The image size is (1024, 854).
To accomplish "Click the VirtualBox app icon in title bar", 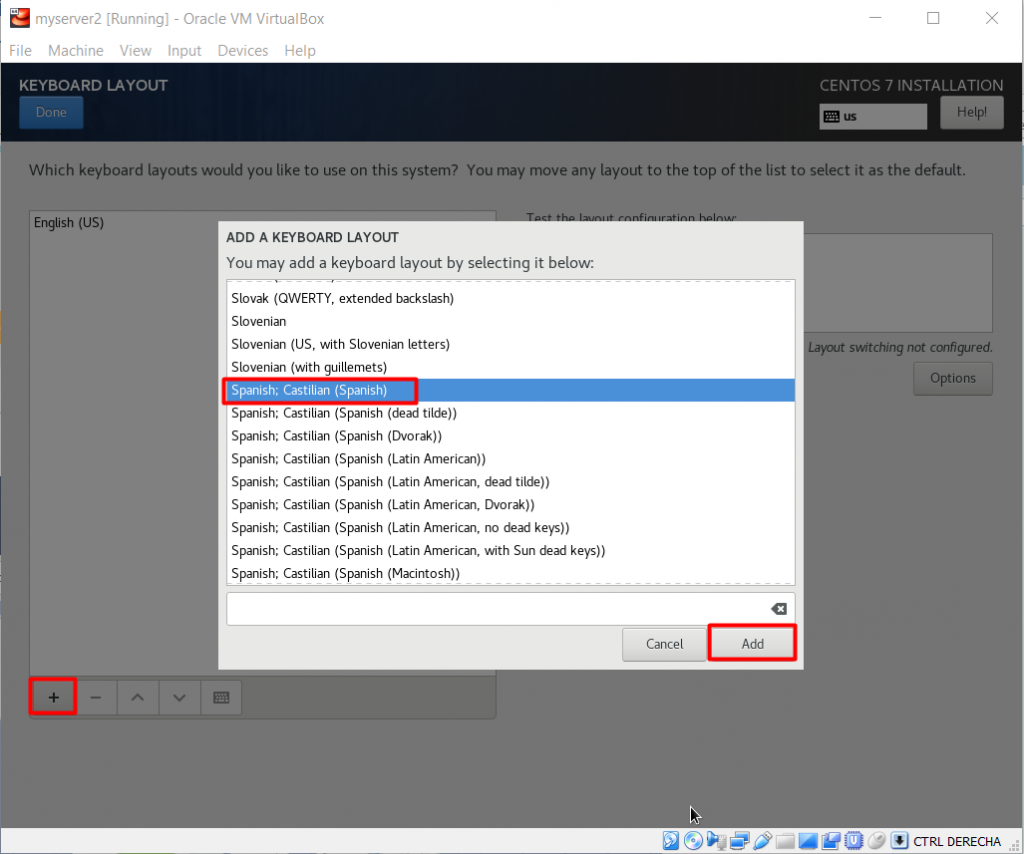I will (x=20, y=18).
